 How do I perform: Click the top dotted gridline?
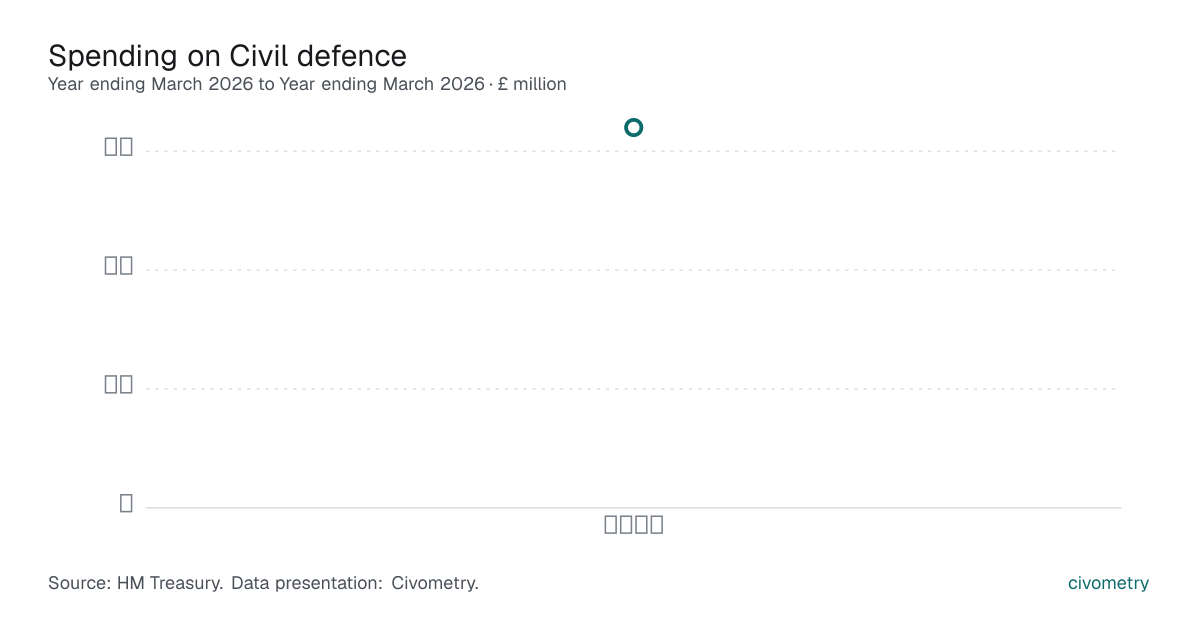[x=633, y=151]
